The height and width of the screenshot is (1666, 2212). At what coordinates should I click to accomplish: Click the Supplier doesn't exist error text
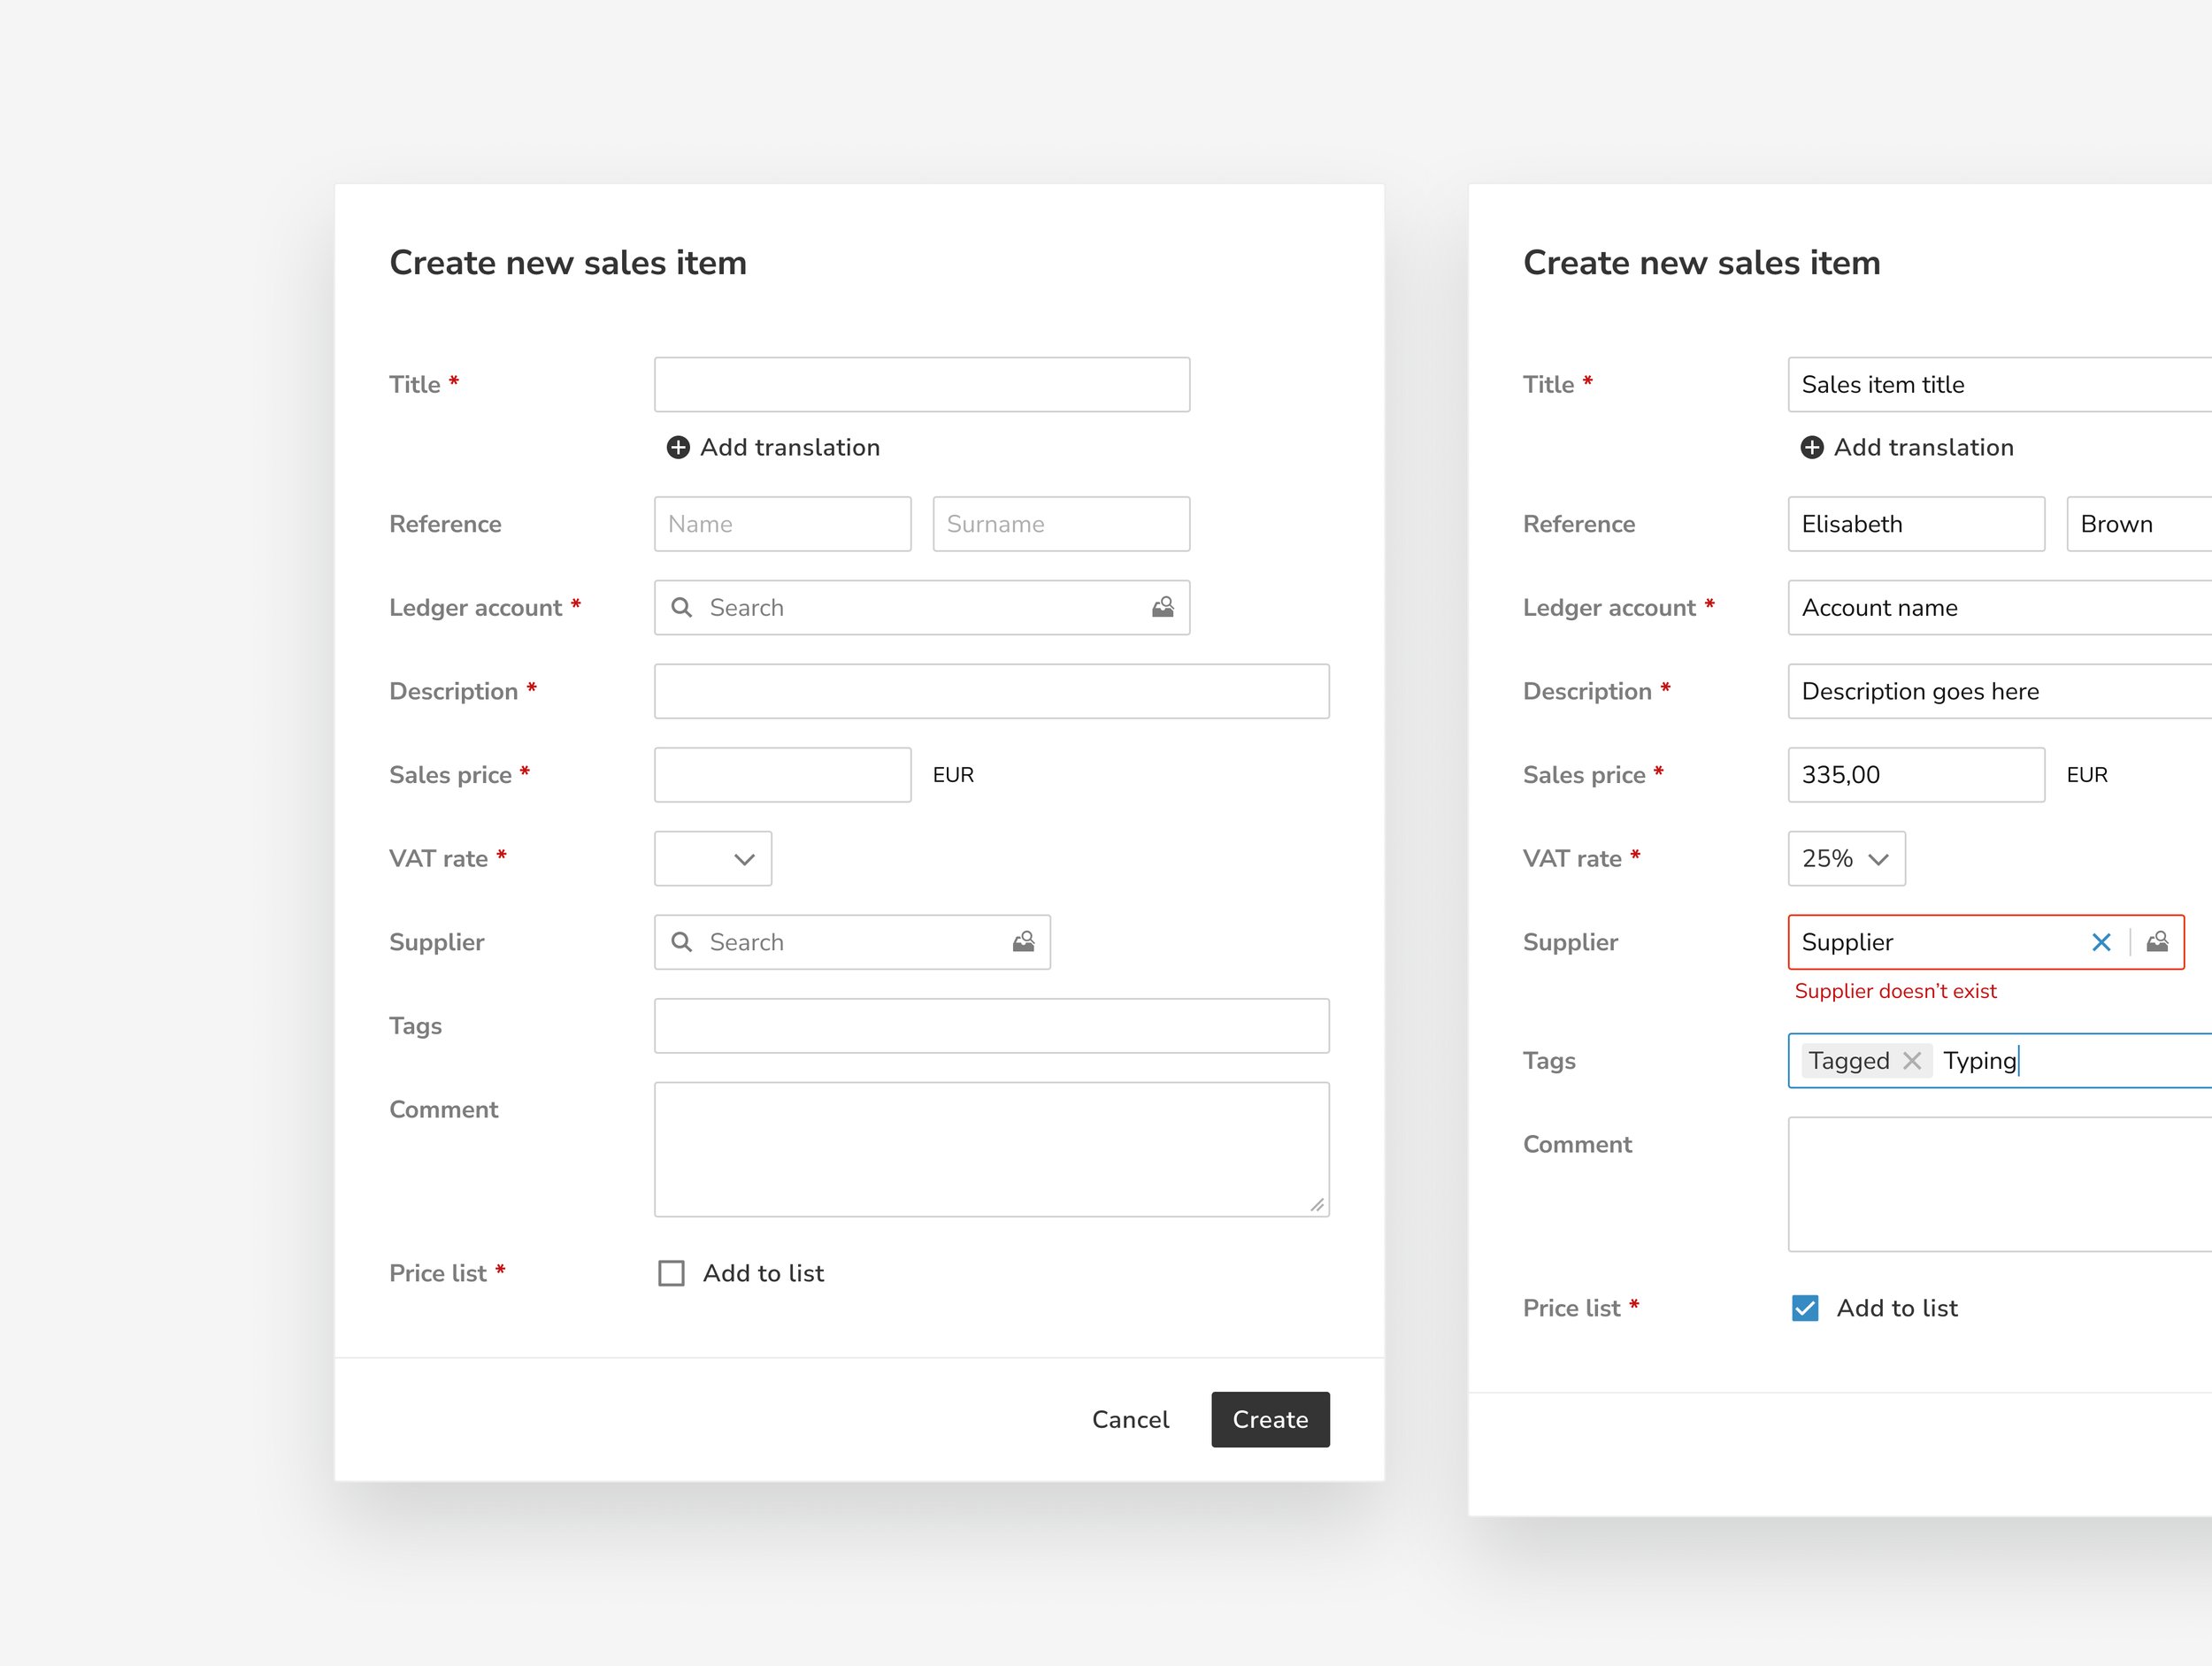pyautogui.click(x=1895, y=991)
